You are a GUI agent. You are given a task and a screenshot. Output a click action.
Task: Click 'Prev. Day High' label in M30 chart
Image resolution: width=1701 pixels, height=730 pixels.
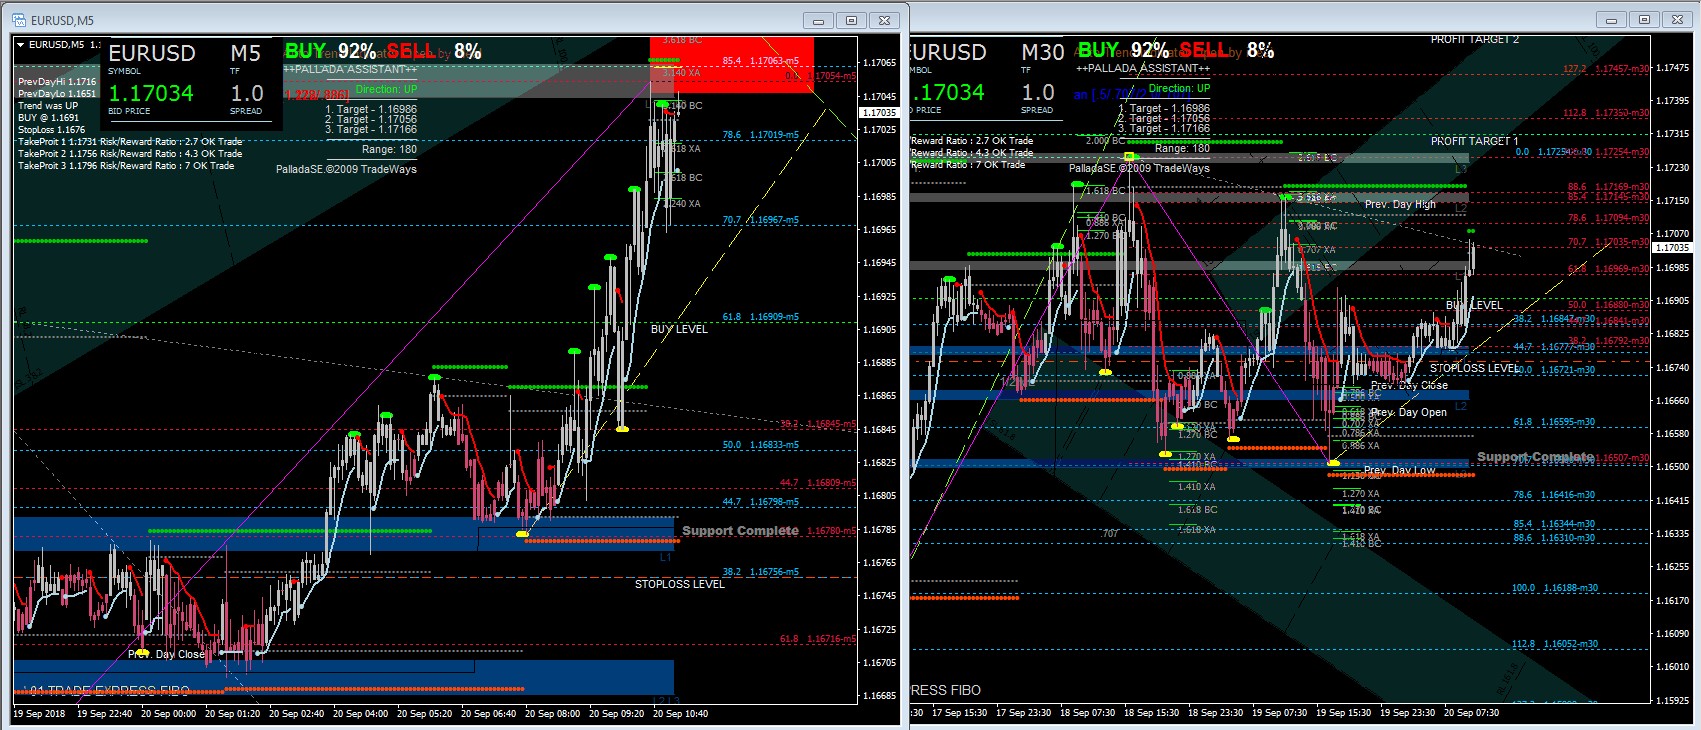pos(1400,204)
